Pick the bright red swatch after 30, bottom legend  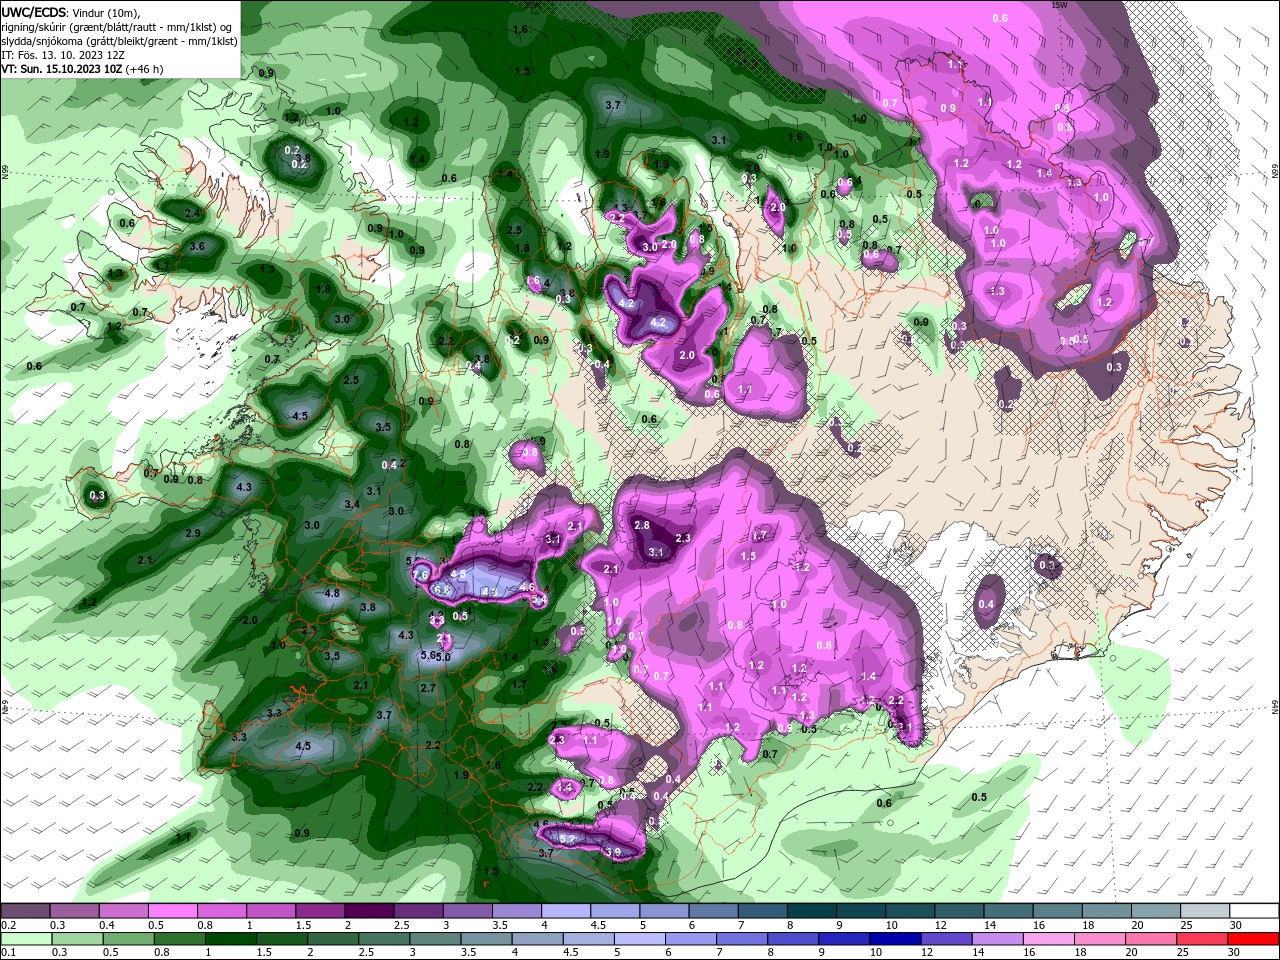coord(1254,939)
